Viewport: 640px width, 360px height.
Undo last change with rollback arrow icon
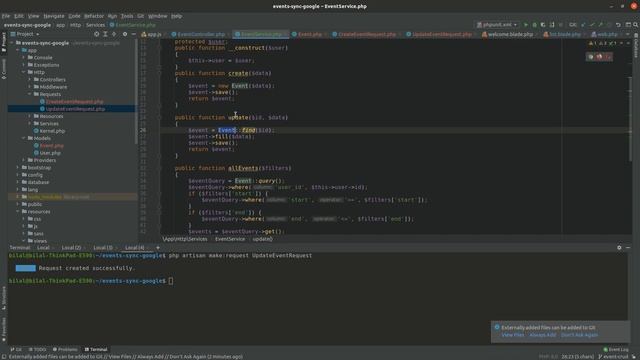coord(618,25)
